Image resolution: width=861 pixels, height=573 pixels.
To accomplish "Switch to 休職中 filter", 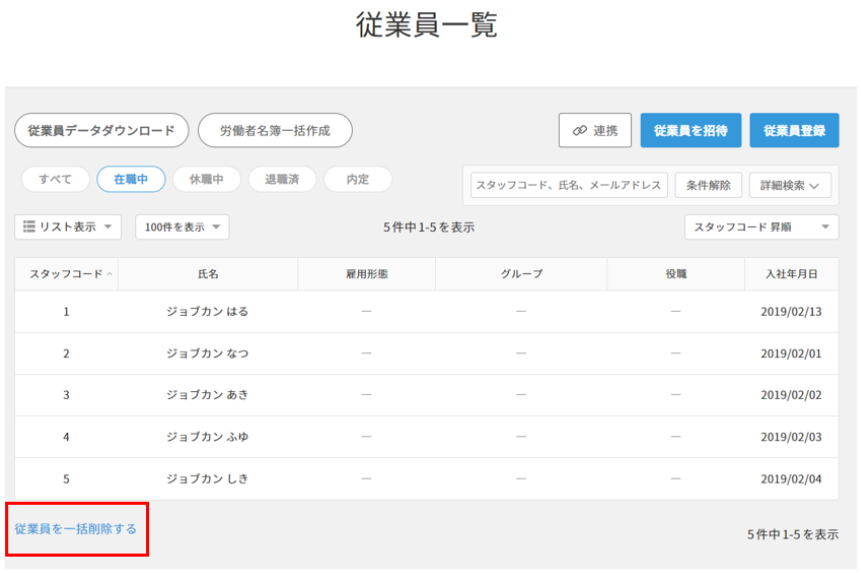I will (207, 179).
